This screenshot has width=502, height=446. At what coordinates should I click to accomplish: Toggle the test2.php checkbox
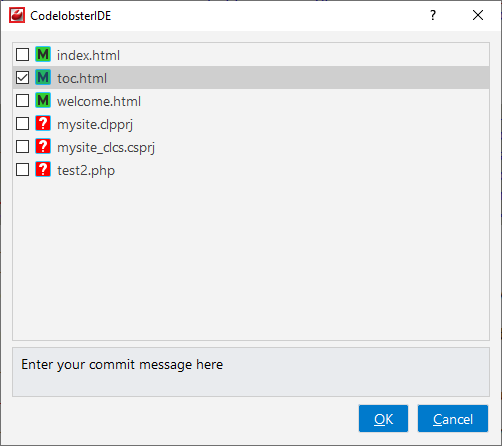tap(22, 169)
